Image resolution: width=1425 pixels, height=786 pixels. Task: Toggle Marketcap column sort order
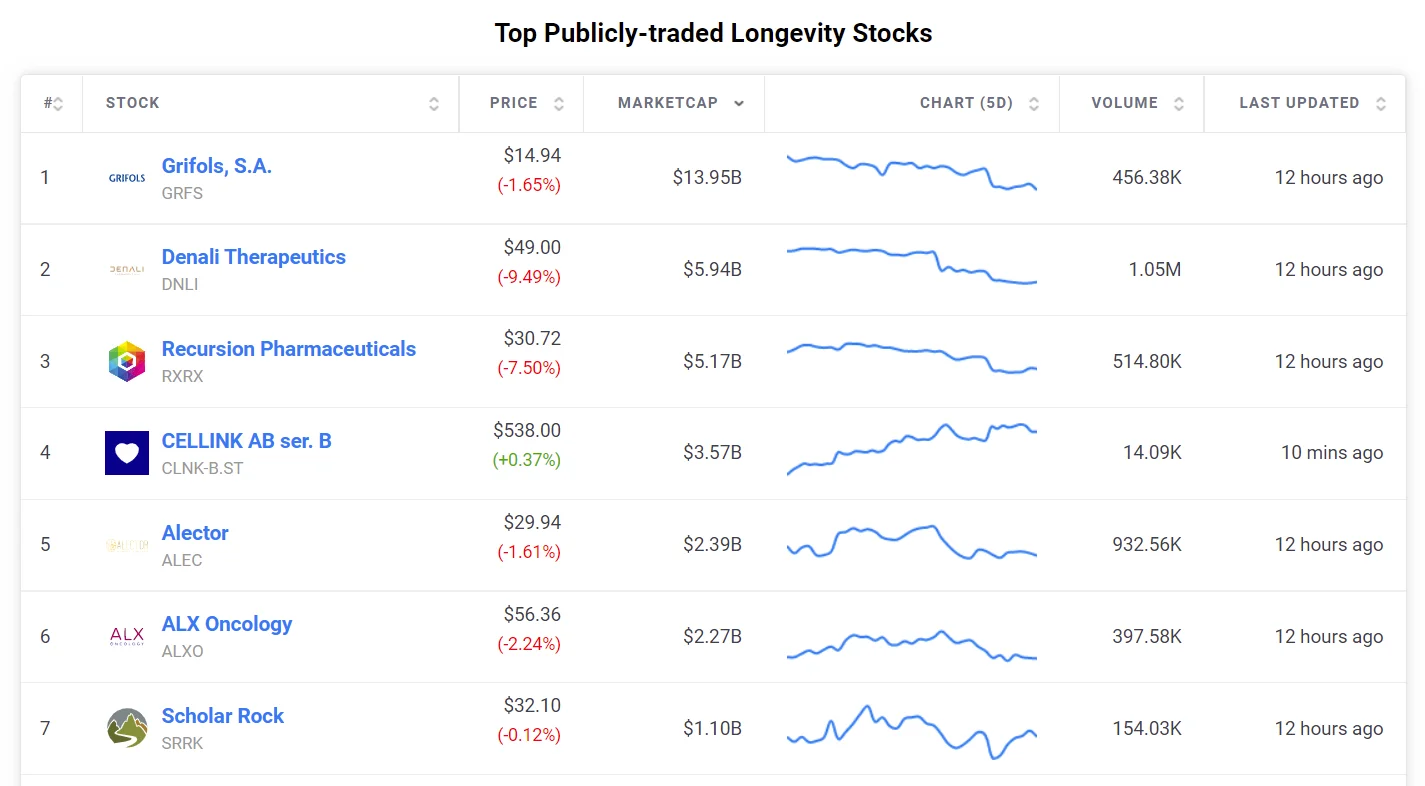[x=739, y=104]
